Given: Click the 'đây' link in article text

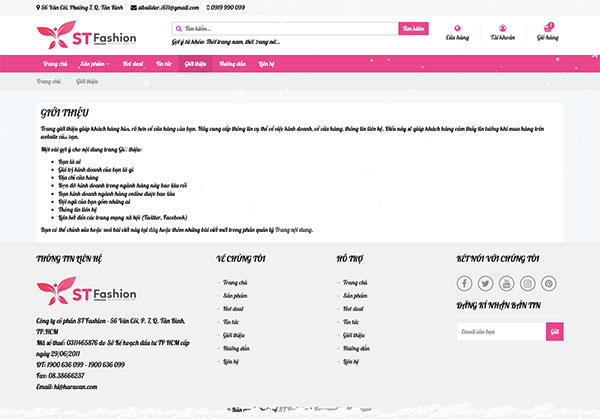Looking at the screenshot, I should (153, 230).
